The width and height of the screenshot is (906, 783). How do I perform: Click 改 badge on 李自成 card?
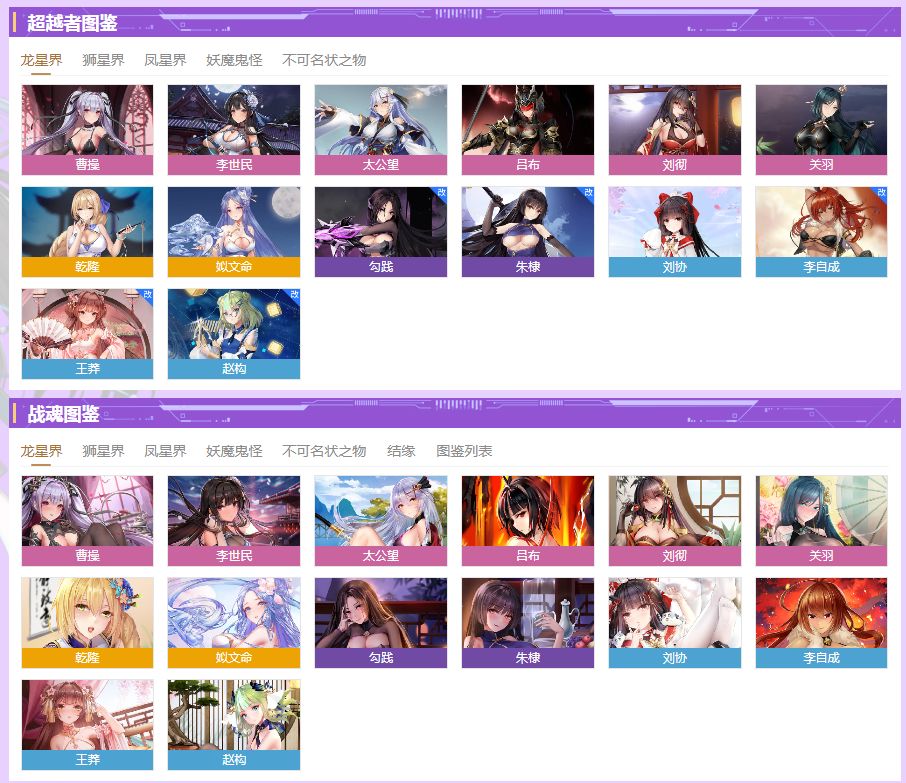point(882,192)
